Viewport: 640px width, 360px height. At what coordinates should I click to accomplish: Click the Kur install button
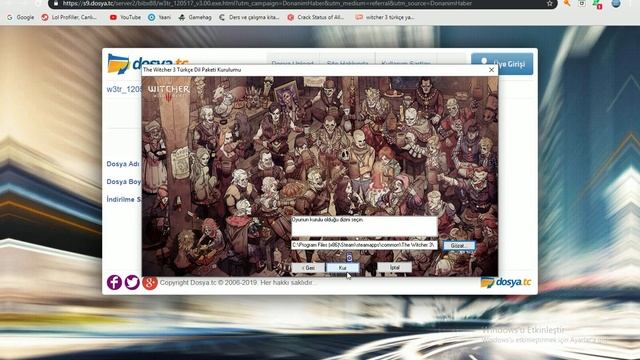(x=342, y=268)
